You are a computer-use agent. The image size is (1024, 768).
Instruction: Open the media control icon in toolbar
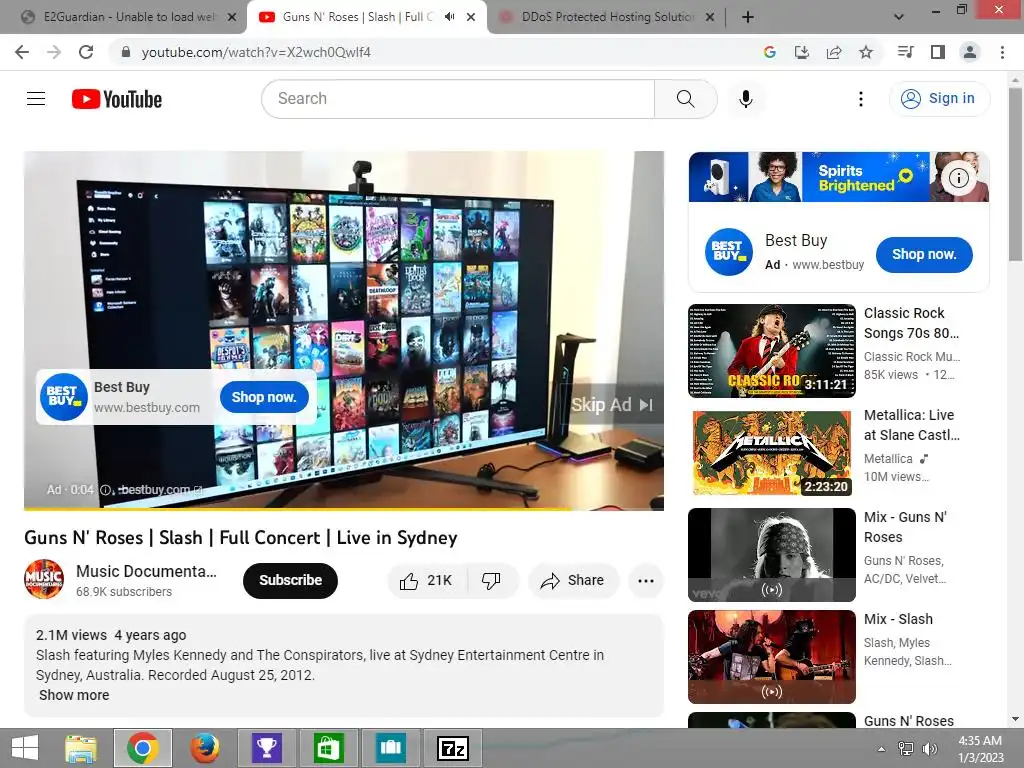tap(905, 52)
